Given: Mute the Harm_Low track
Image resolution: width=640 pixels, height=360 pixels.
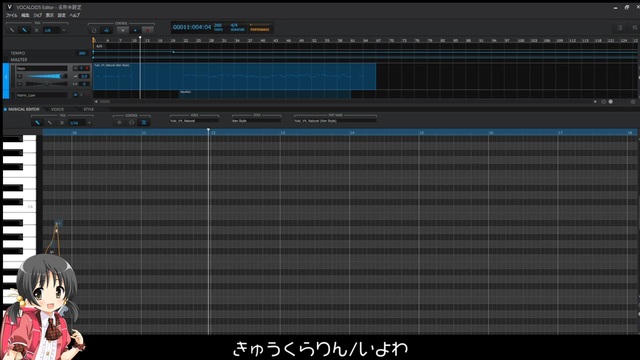Looking at the screenshot, I should coord(76,95).
